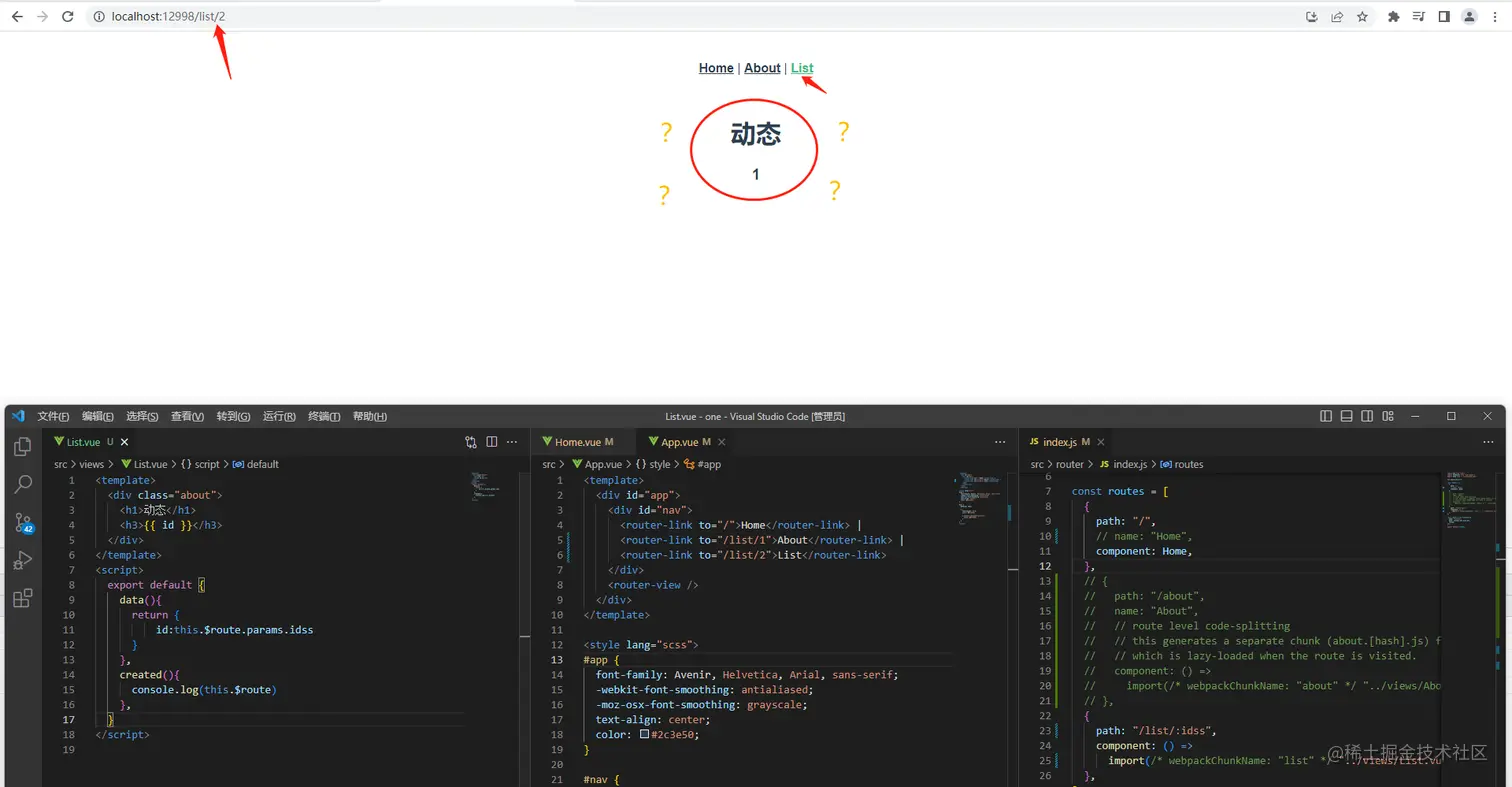Screen dimensions: 1512x787
Task: Click the #2c3e50 color swatch in App.vue
Action: pyautogui.click(x=644, y=734)
